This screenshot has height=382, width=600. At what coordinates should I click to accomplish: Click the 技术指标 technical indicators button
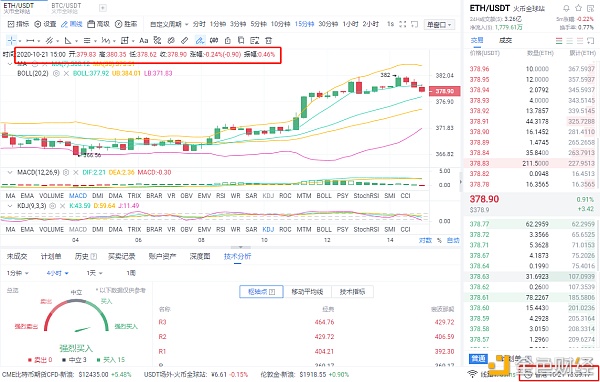point(352,292)
